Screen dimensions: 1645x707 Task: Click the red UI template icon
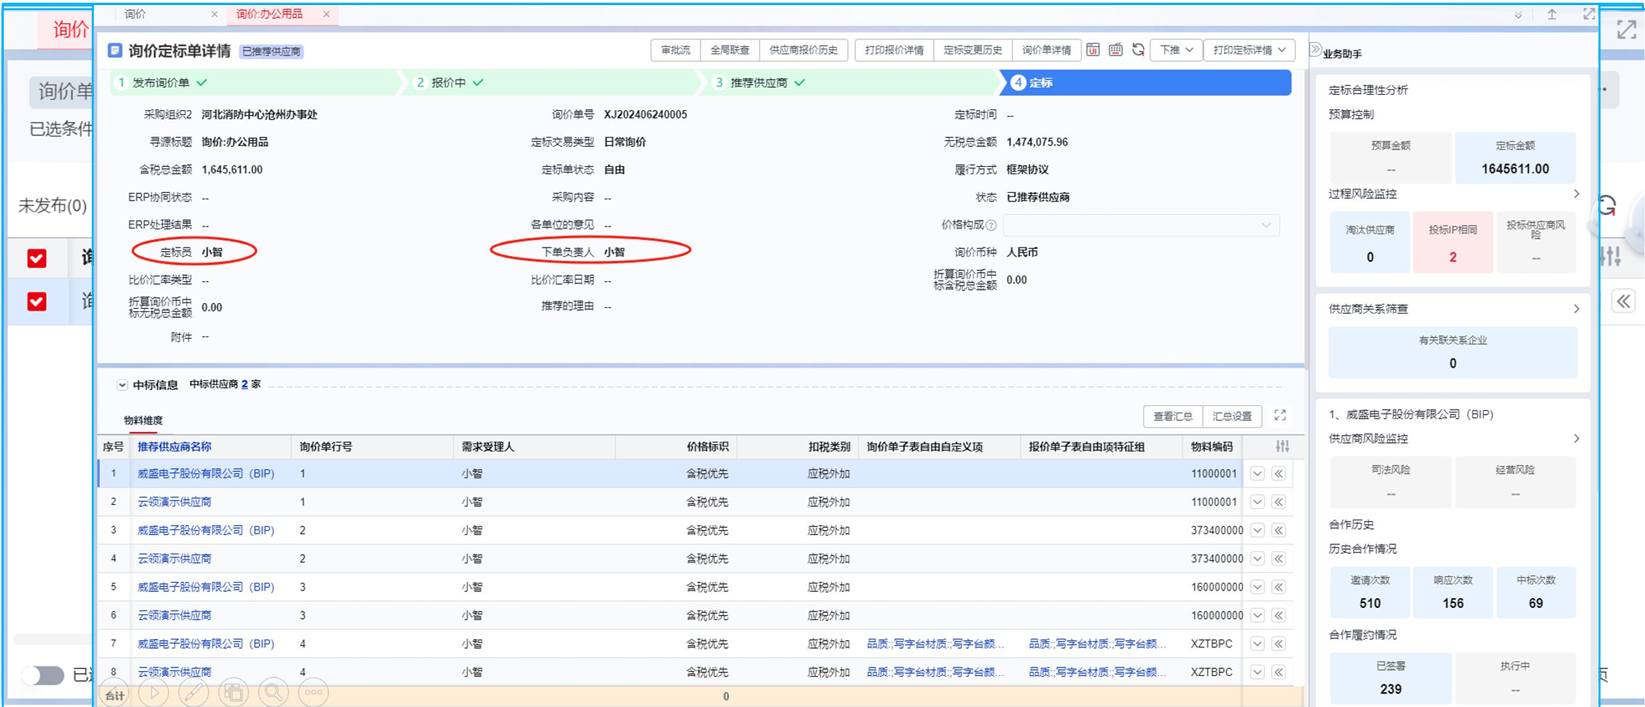point(1093,50)
